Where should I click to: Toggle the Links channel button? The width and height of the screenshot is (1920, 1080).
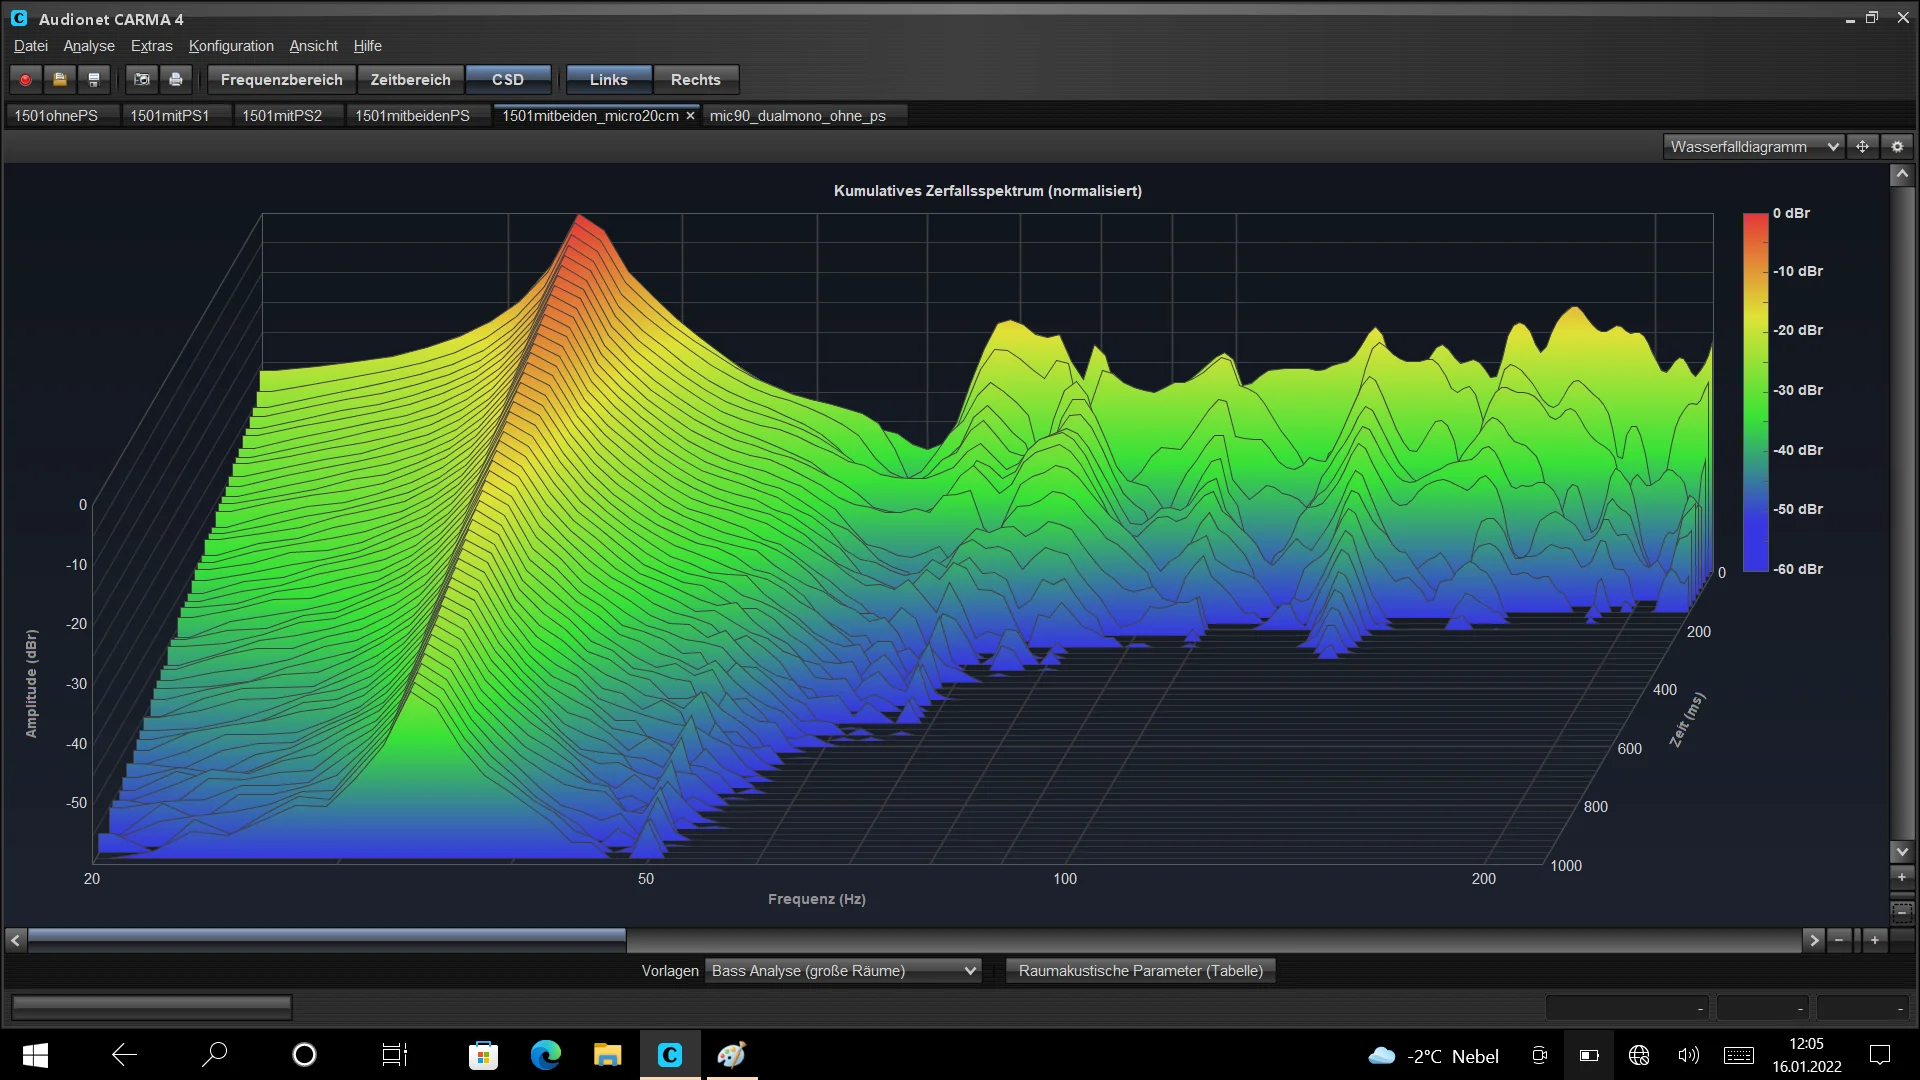[609, 80]
